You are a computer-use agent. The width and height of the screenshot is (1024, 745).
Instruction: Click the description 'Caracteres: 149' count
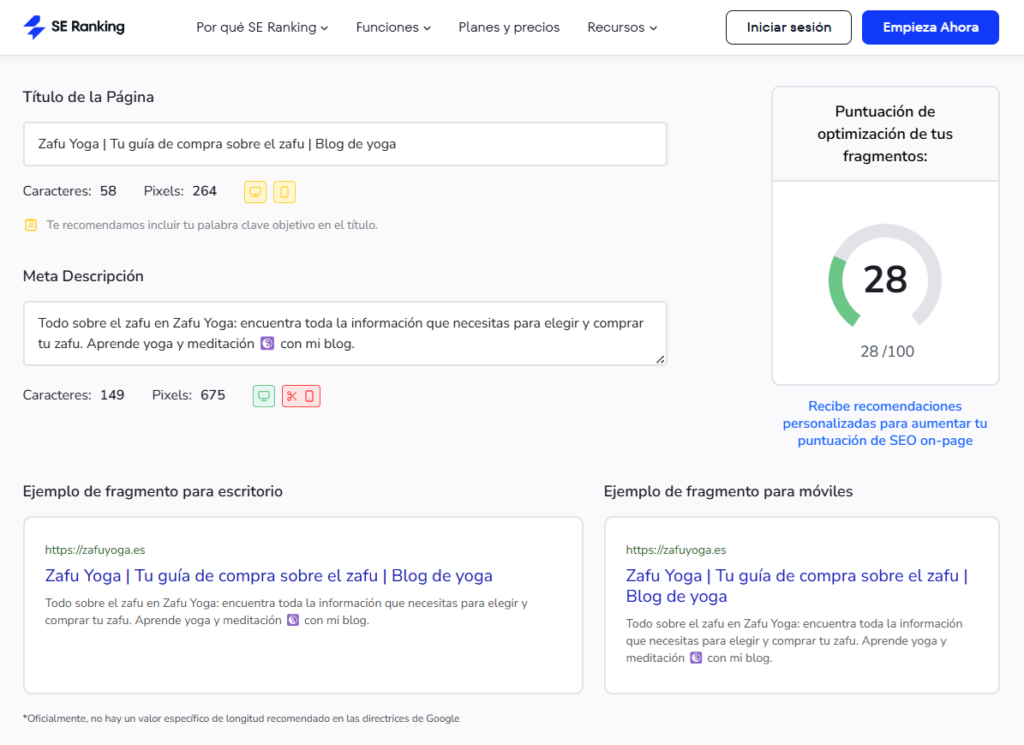tap(74, 395)
